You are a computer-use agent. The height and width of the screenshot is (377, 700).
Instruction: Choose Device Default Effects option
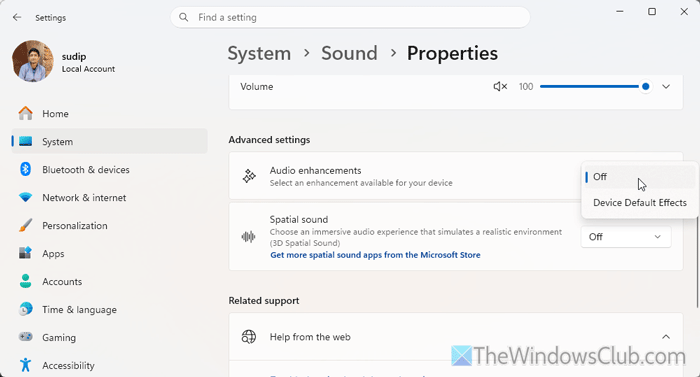(x=639, y=203)
